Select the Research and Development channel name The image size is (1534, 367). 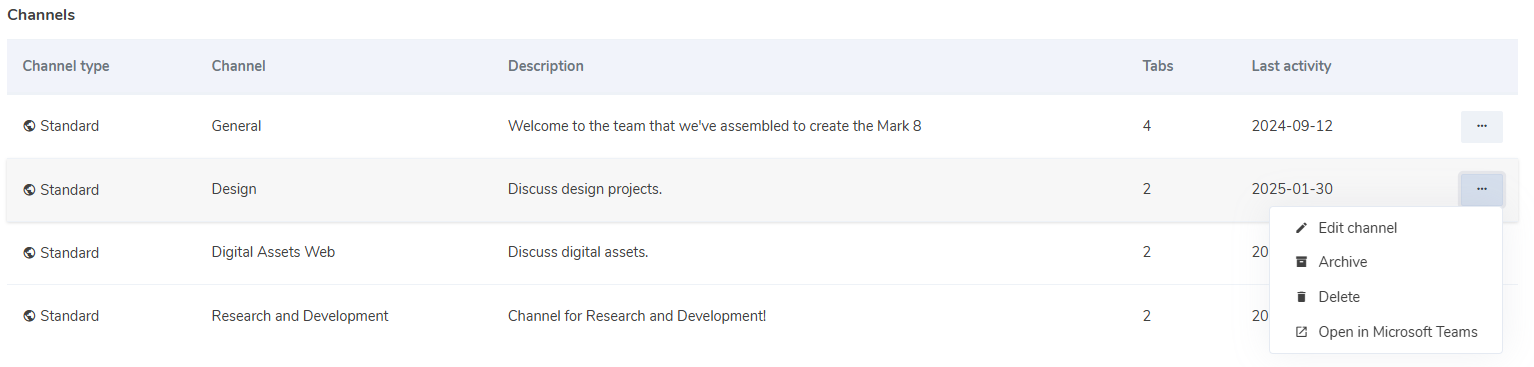300,316
